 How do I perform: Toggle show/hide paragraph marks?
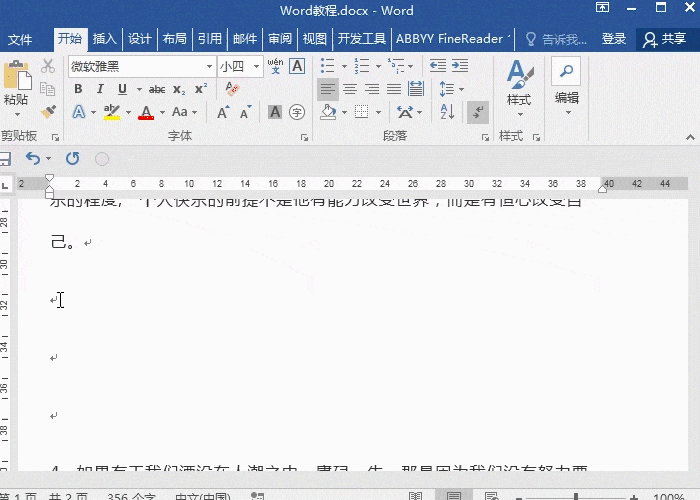coord(479,111)
